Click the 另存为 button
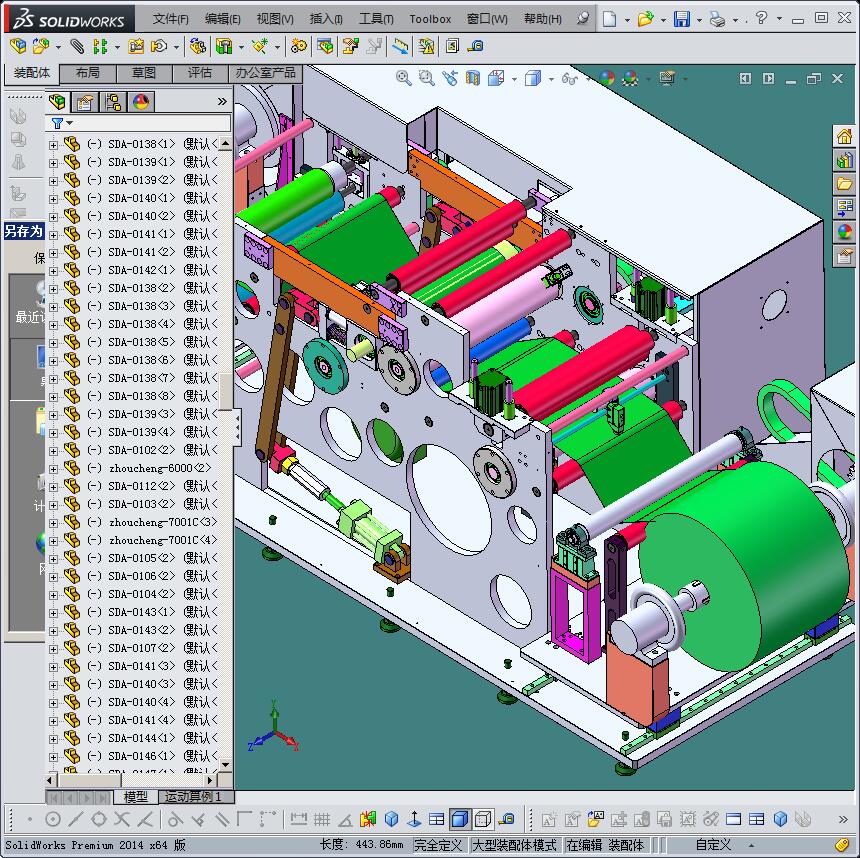This screenshot has width=860, height=858. coord(23,231)
